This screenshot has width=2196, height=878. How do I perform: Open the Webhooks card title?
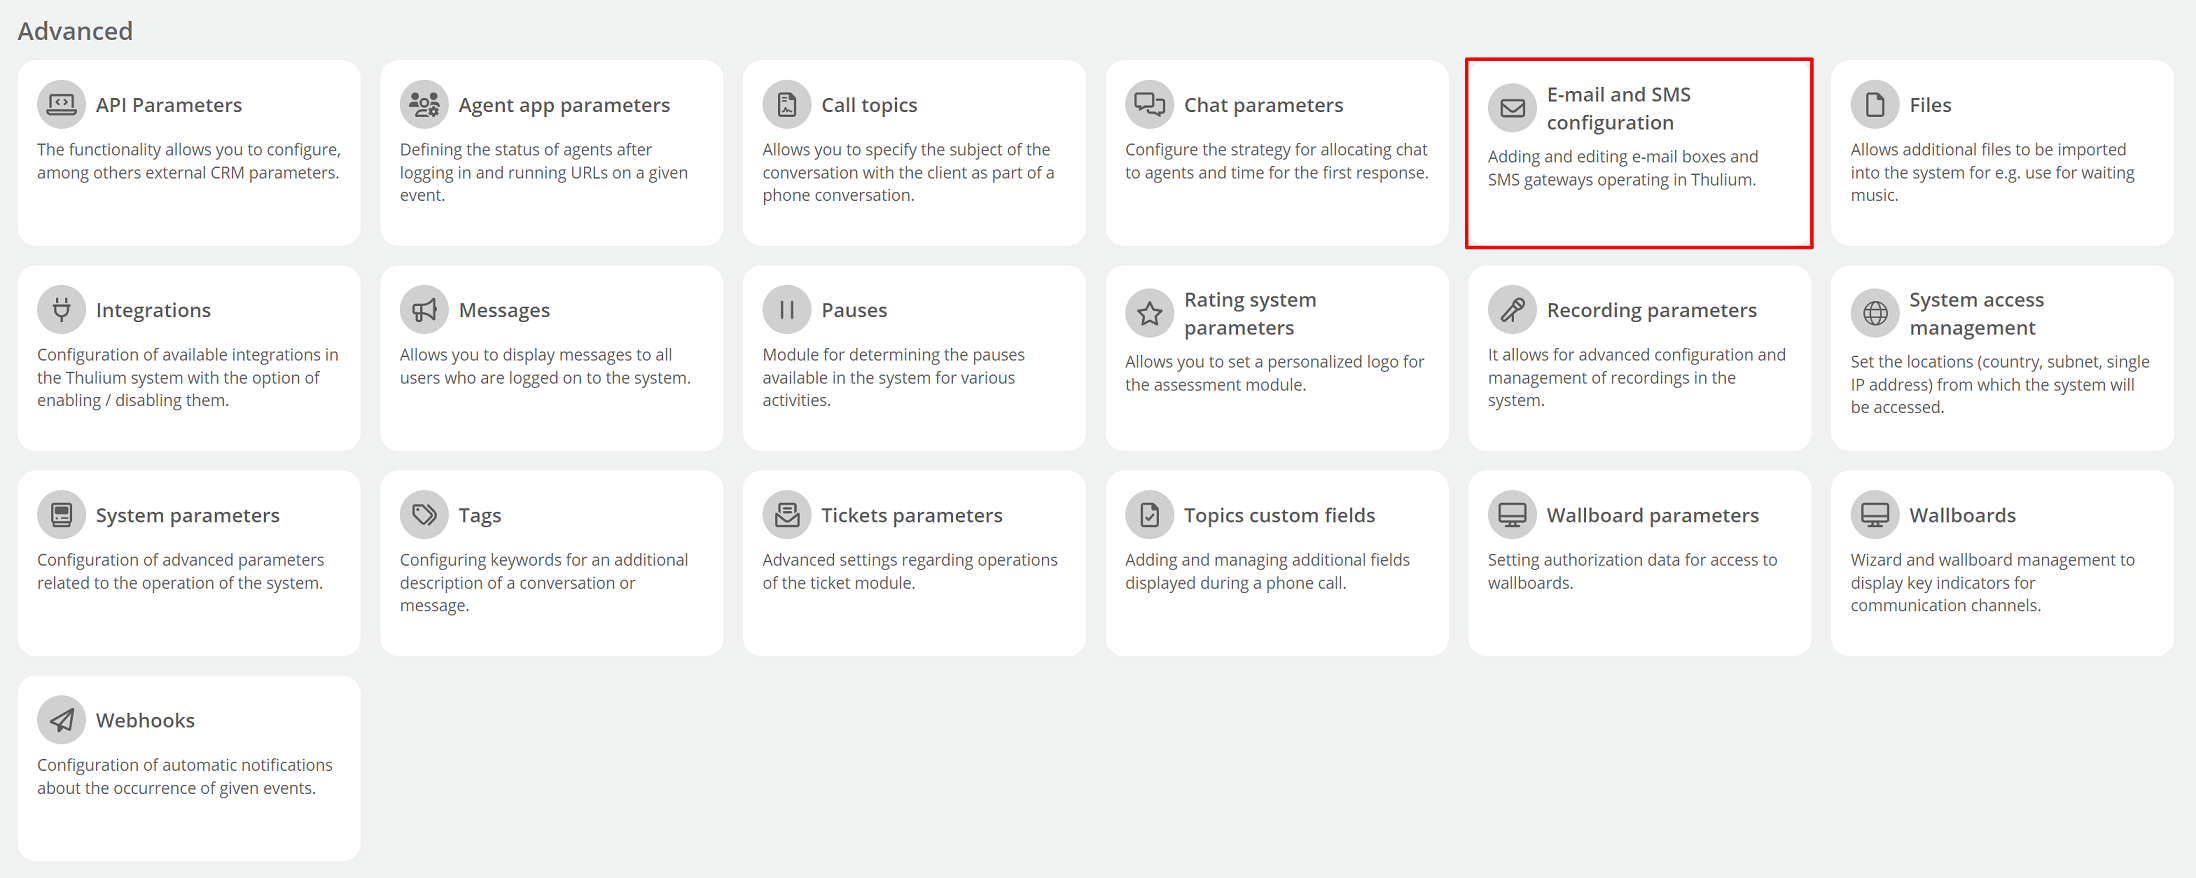coord(145,720)
